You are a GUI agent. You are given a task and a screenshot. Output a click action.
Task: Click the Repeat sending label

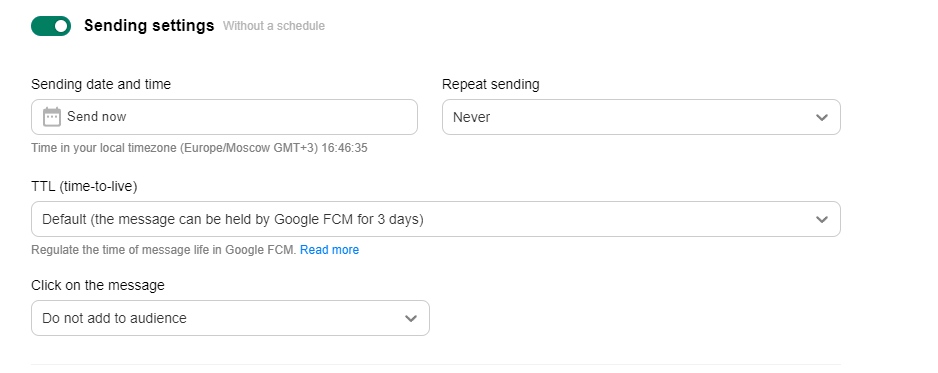coord(491,84)
